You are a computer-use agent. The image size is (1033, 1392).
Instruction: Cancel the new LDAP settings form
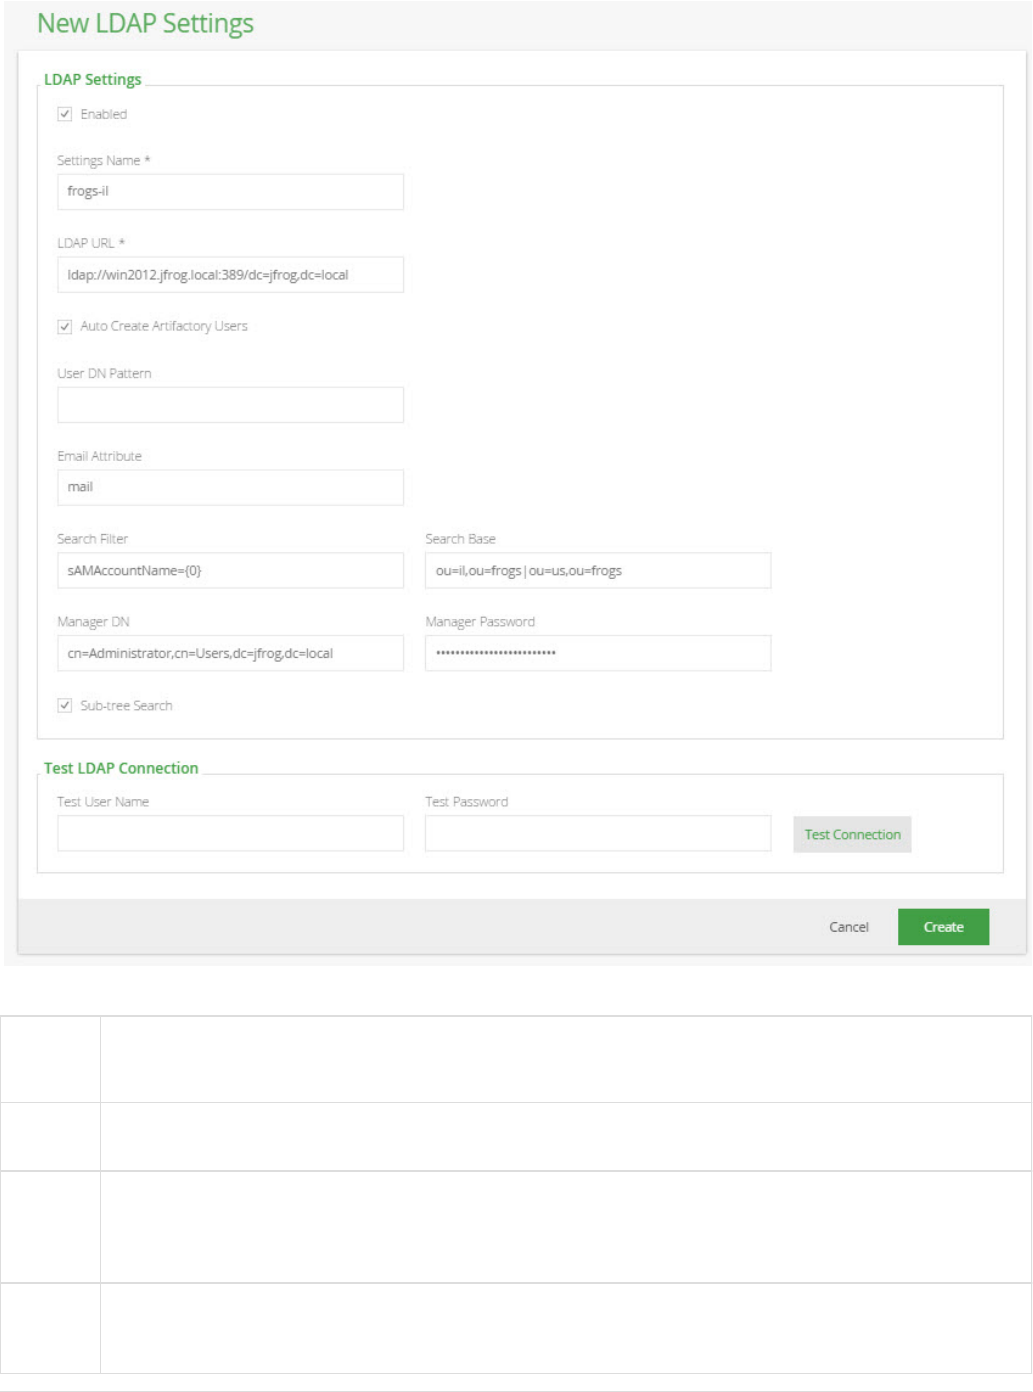[849, 927]
